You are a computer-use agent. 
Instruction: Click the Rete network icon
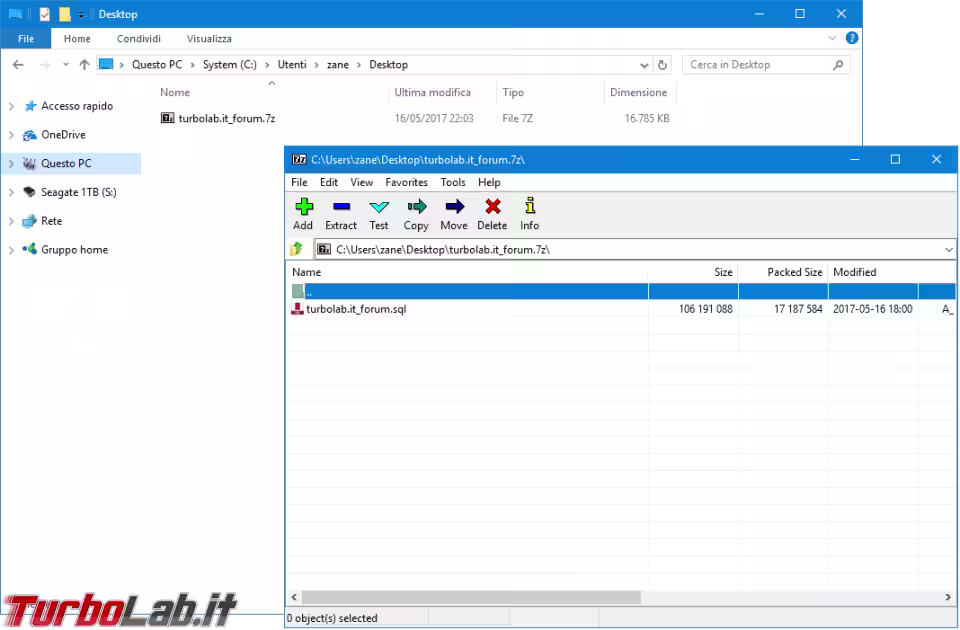(29, 221)
